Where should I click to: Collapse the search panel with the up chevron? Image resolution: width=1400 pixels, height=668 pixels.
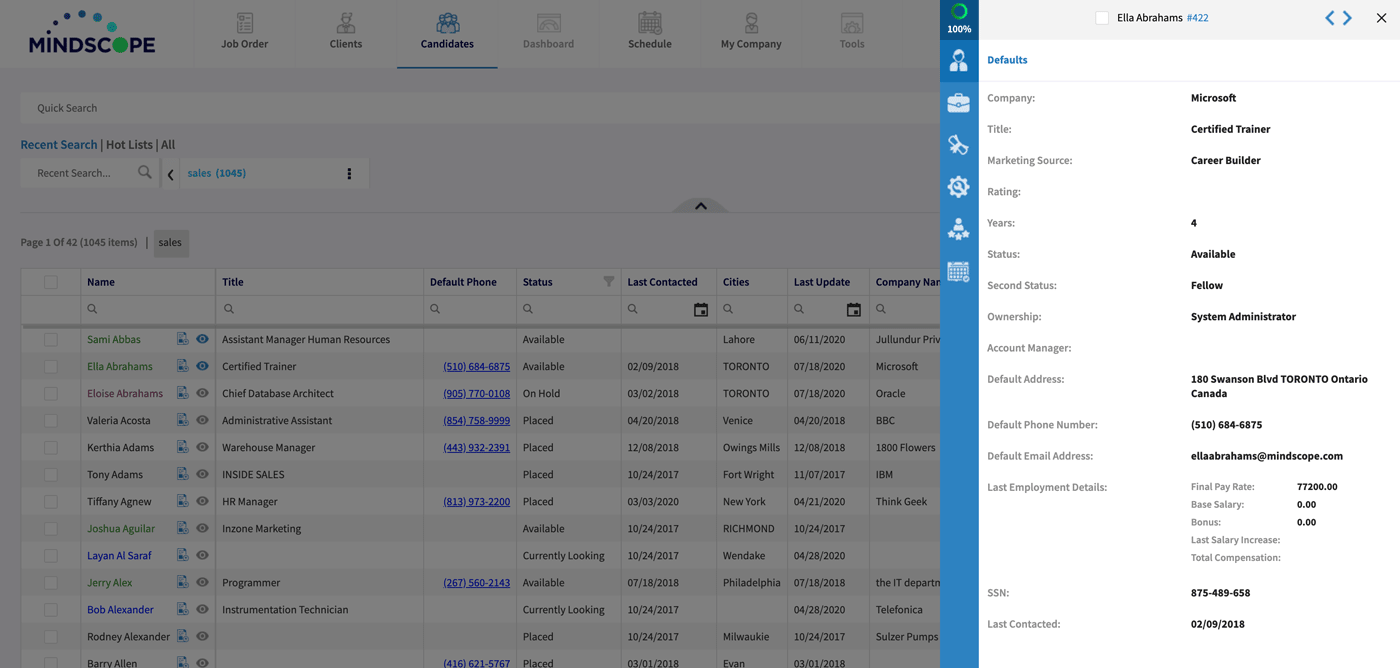click(700, 205)
